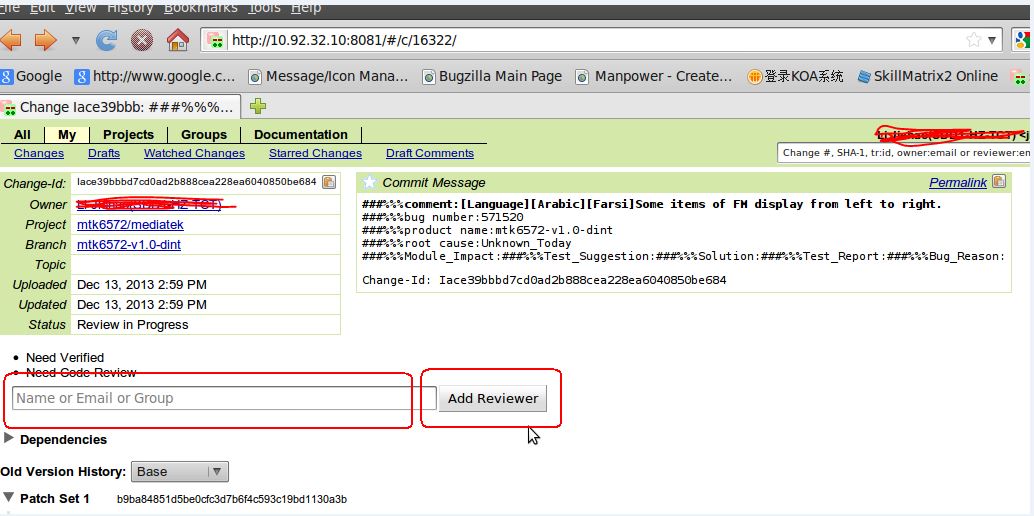1034x516 pixels.
Task: Collapse the Patch Set 1 section
Action: click(x=9, y=497)
